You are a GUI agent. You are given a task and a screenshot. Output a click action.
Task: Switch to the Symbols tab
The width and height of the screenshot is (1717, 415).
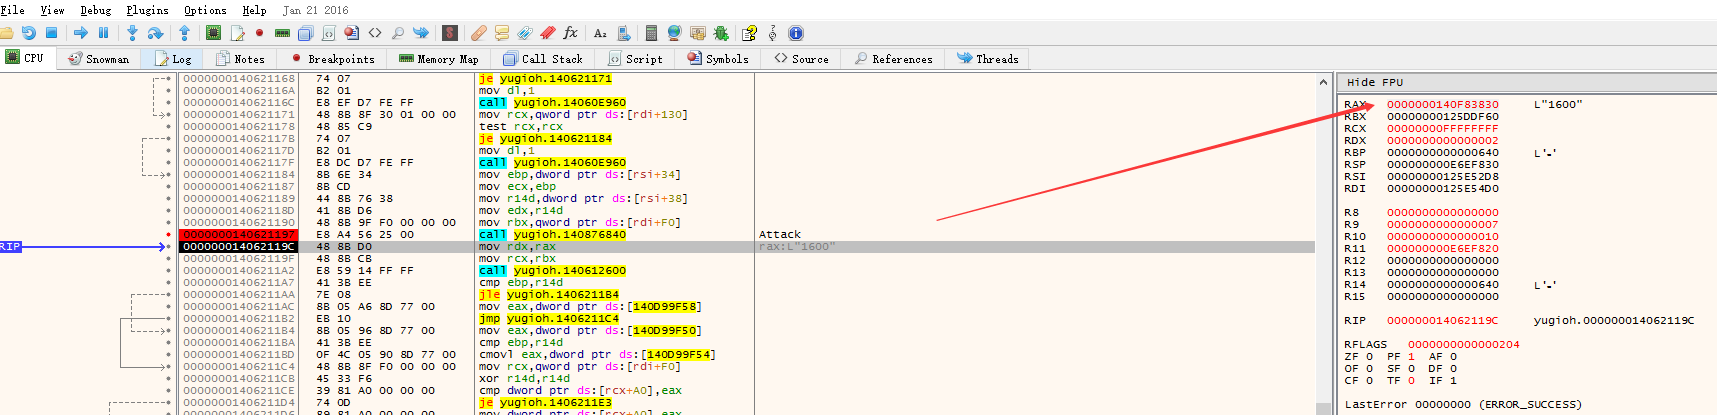point(718,59)
